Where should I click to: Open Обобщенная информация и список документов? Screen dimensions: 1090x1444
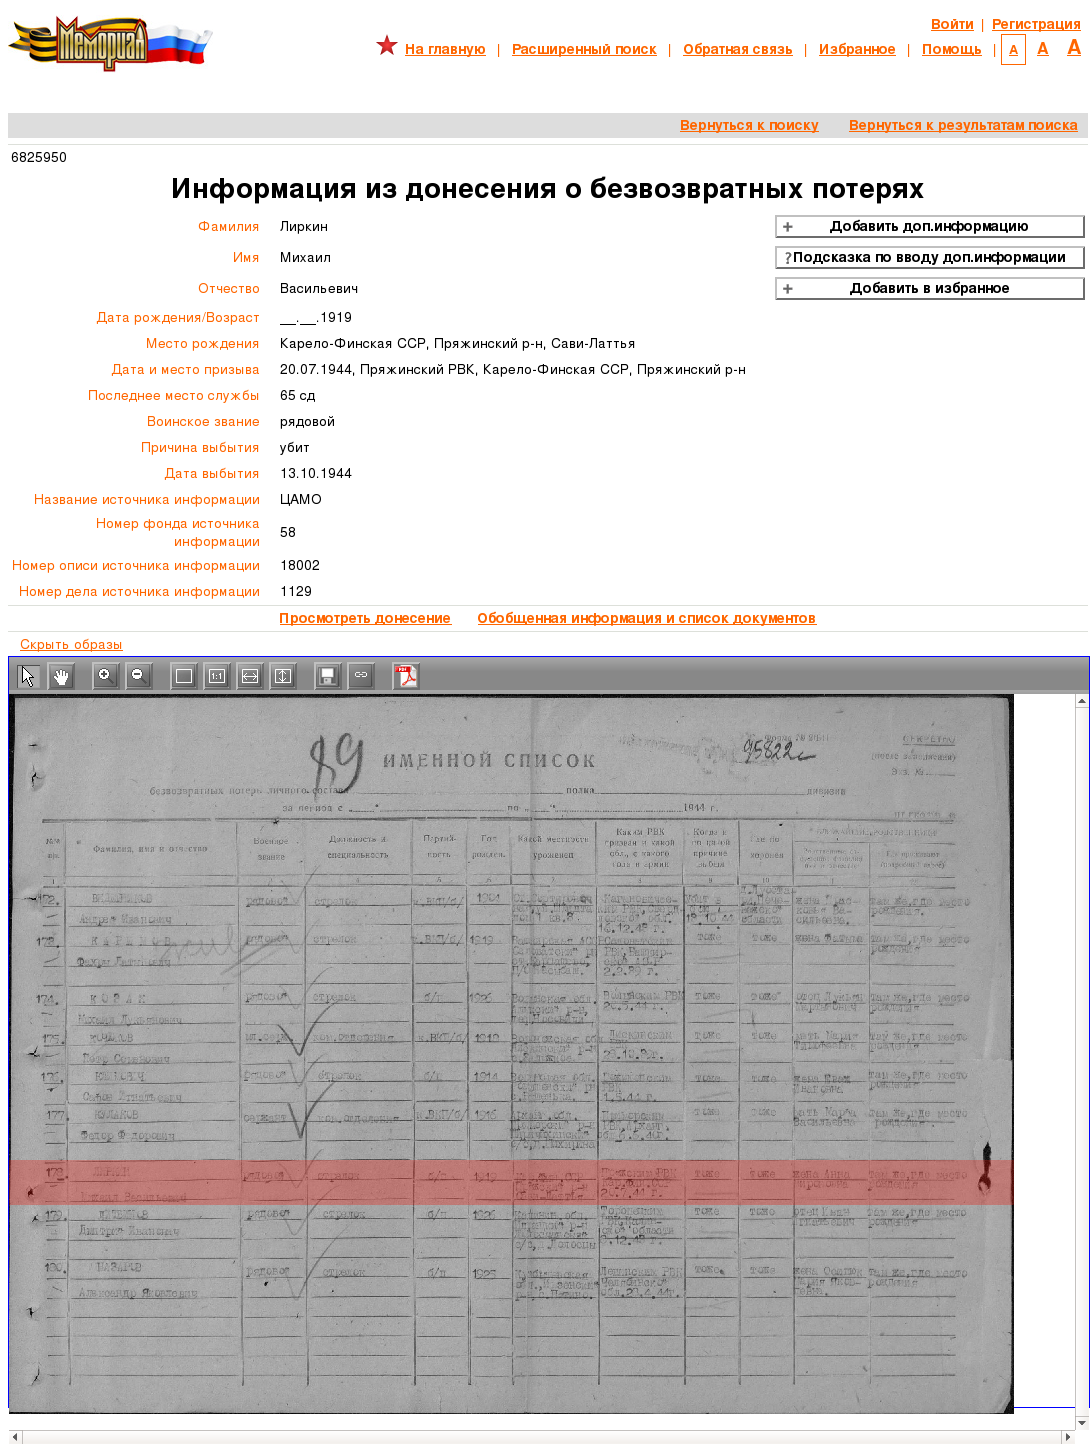pyautogui.click(x=646, y=618)
